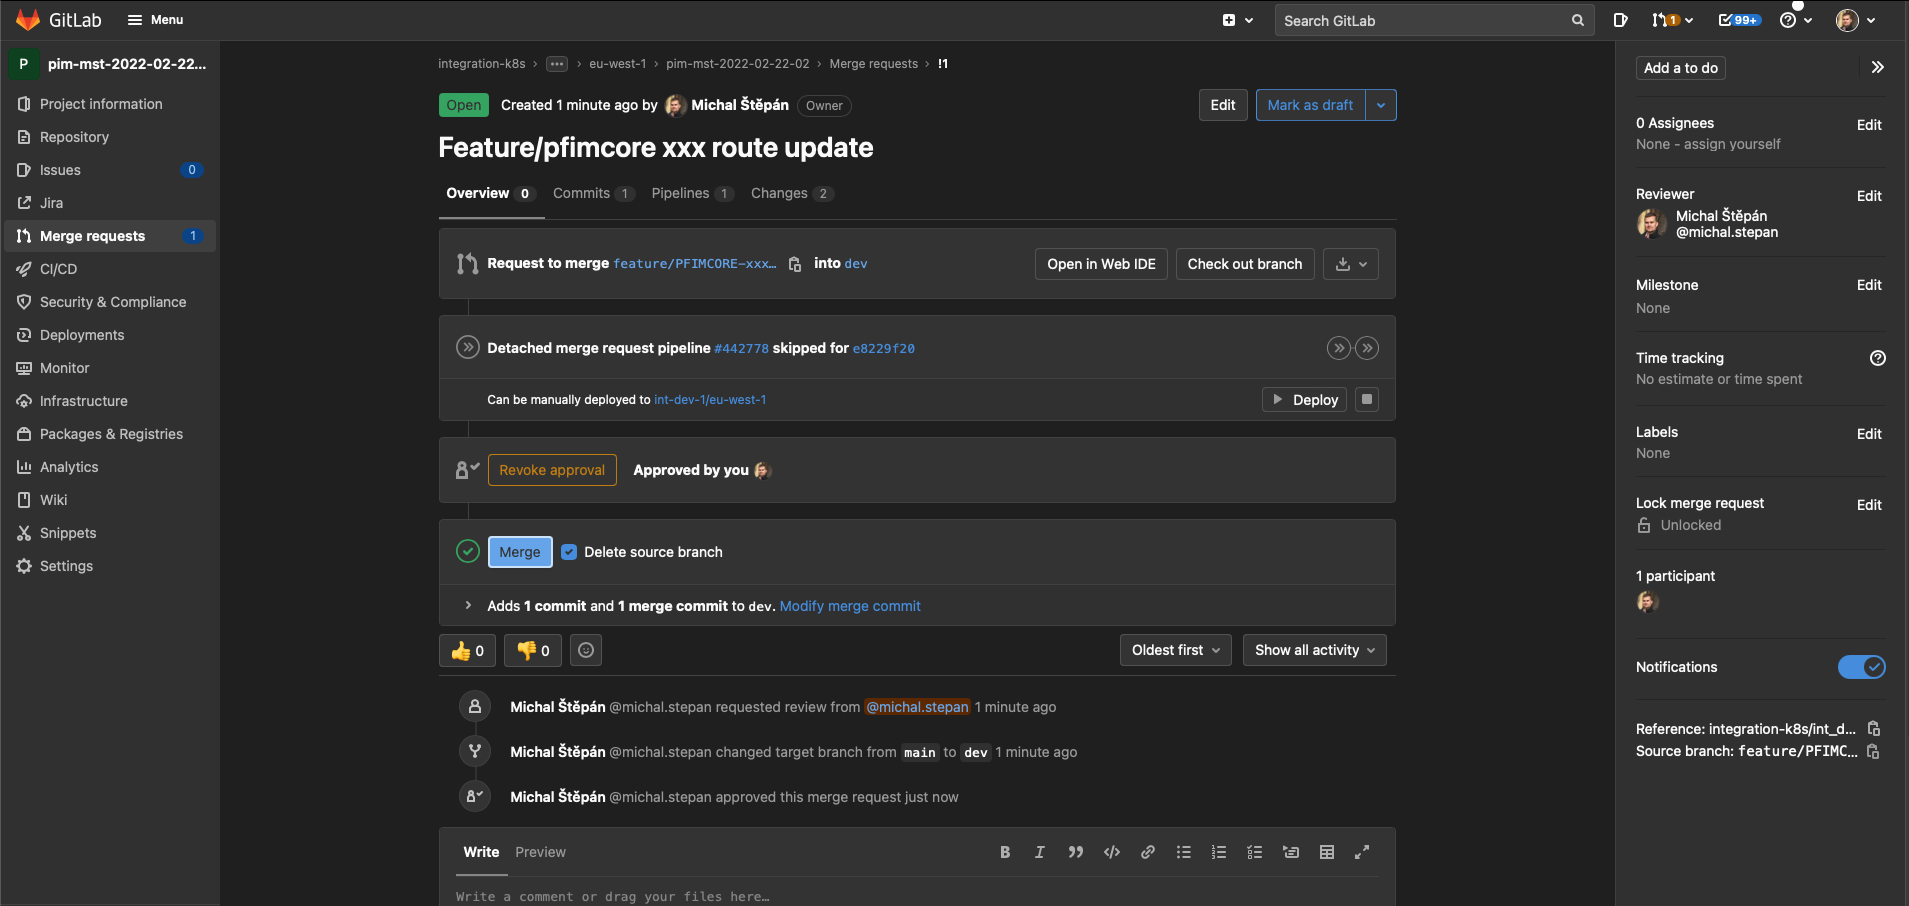
Task: Uncheck Delete source branch checkbox
Action: (569, 552)
